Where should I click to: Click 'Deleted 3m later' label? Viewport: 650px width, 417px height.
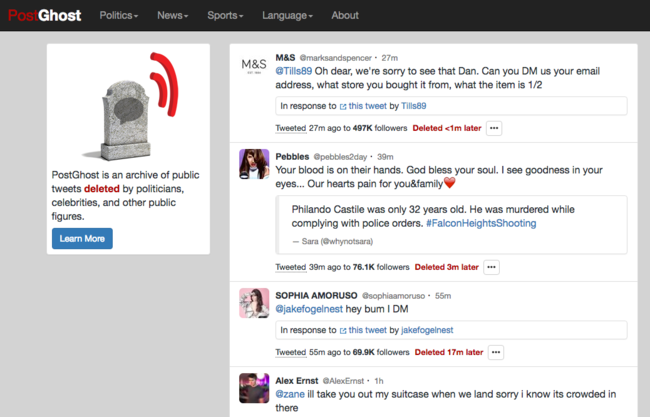click(446, 267)
